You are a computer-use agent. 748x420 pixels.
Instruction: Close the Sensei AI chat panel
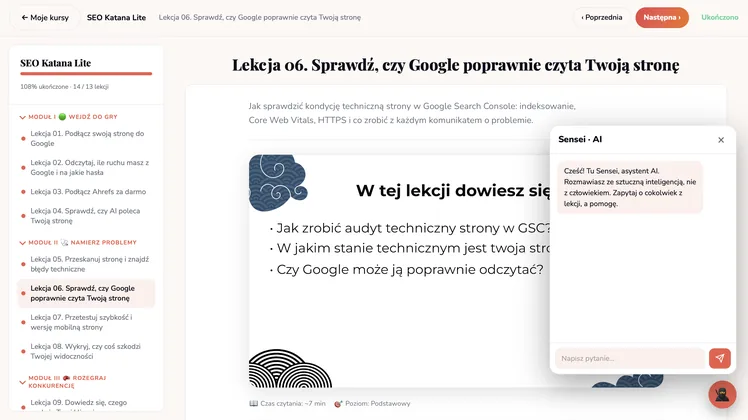721,140
